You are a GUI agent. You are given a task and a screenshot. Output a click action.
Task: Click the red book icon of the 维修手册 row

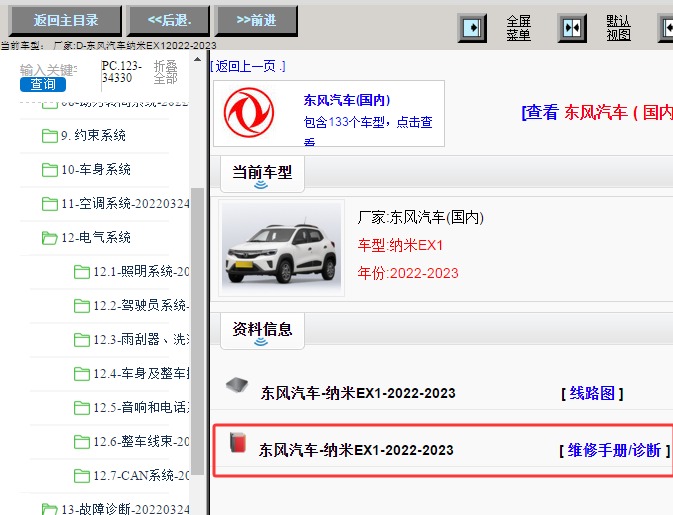point(238,442)
